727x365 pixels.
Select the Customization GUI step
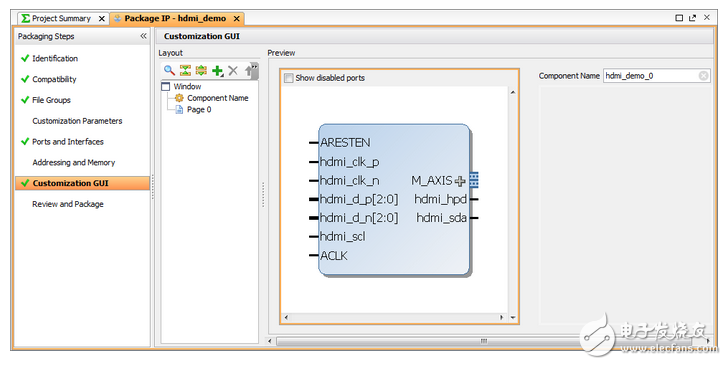[83, 183]
